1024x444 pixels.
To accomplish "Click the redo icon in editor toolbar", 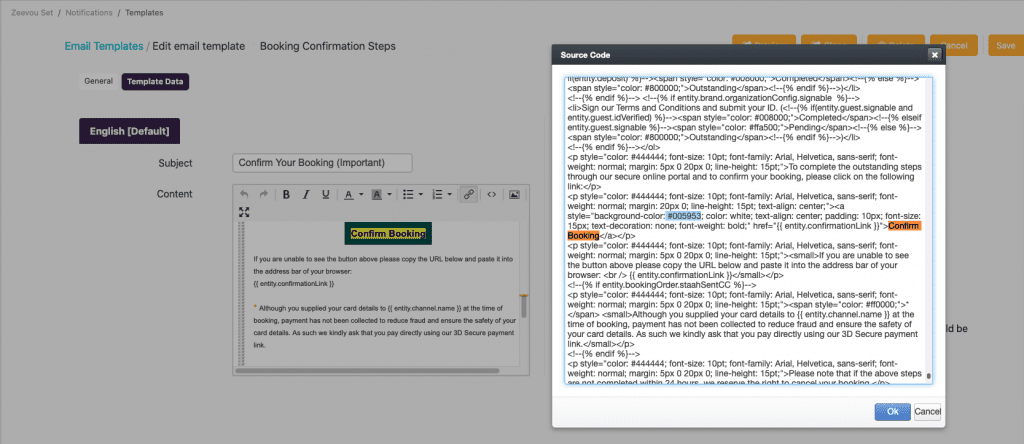I will 263,194.
